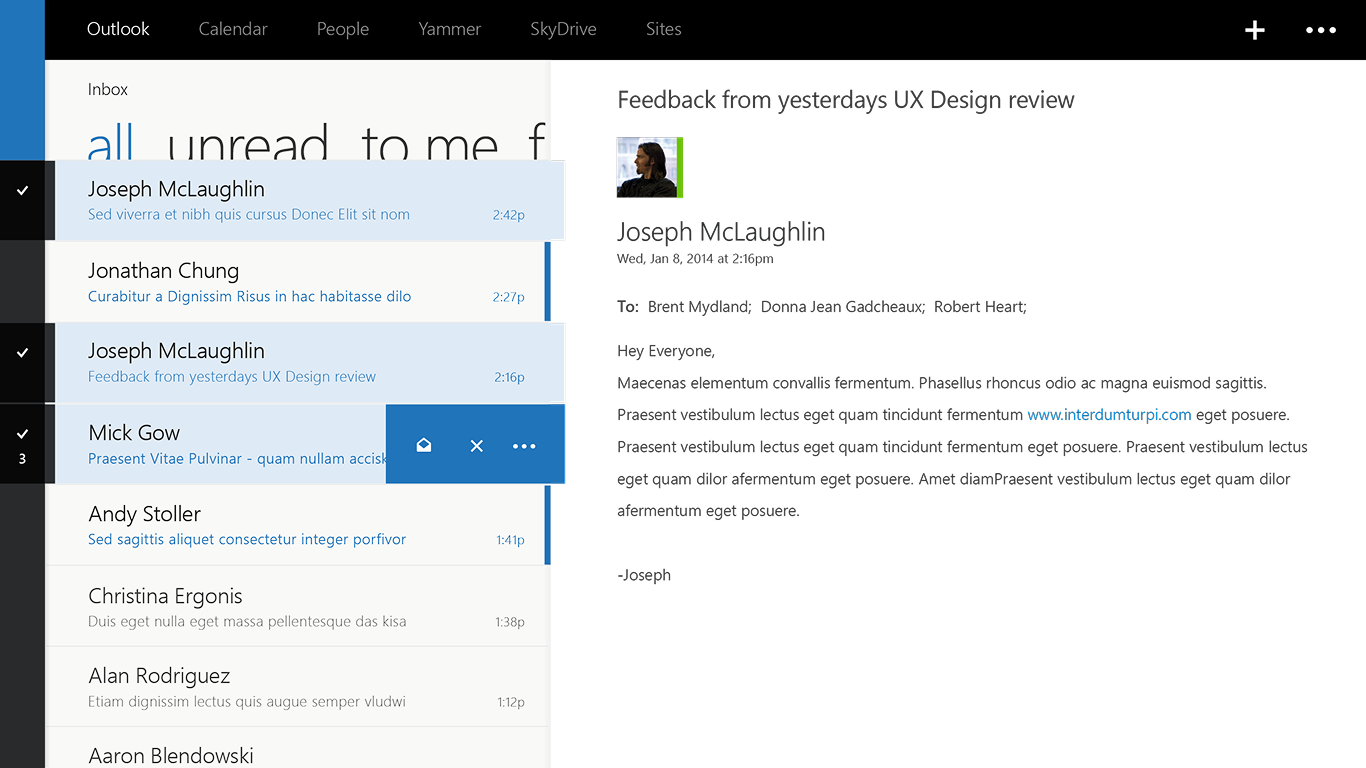Viewport: 1366px width, 768px height.
Task: Open Christina Ergonis's message
Action: coord(298,606)
